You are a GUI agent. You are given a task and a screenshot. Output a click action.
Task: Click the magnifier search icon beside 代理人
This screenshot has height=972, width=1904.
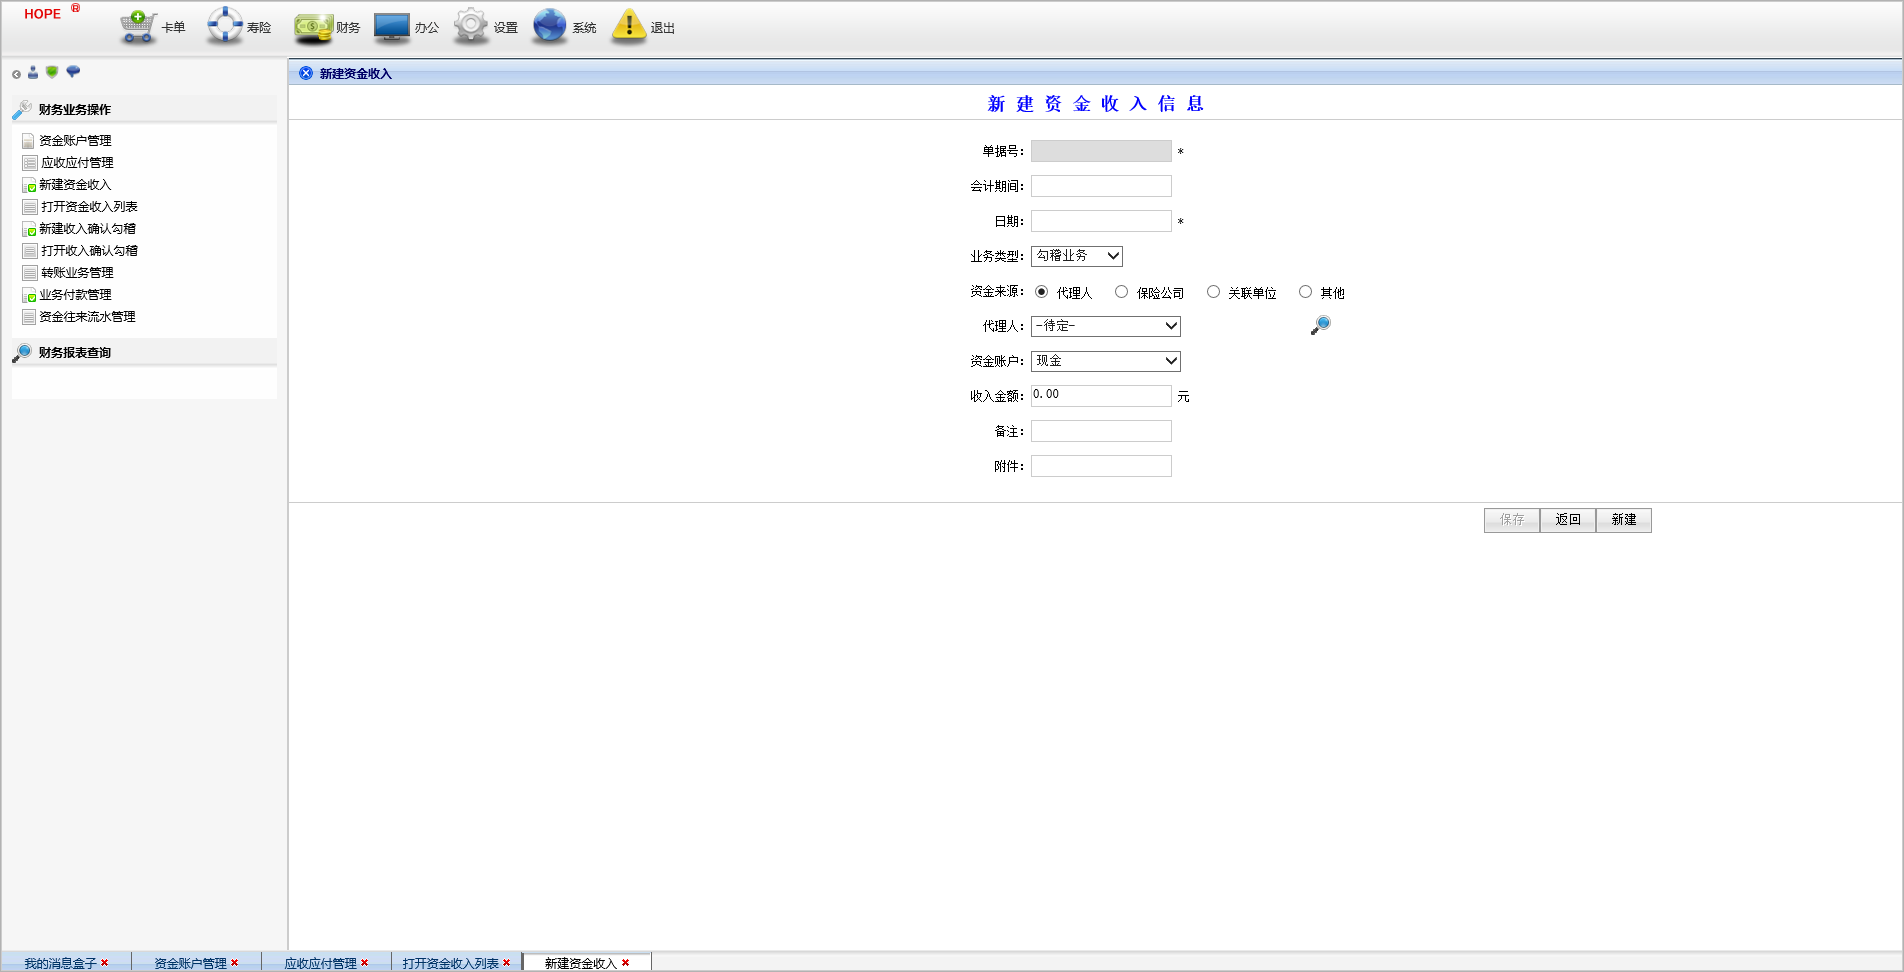pyautogui.click(x=1320, y=326)
